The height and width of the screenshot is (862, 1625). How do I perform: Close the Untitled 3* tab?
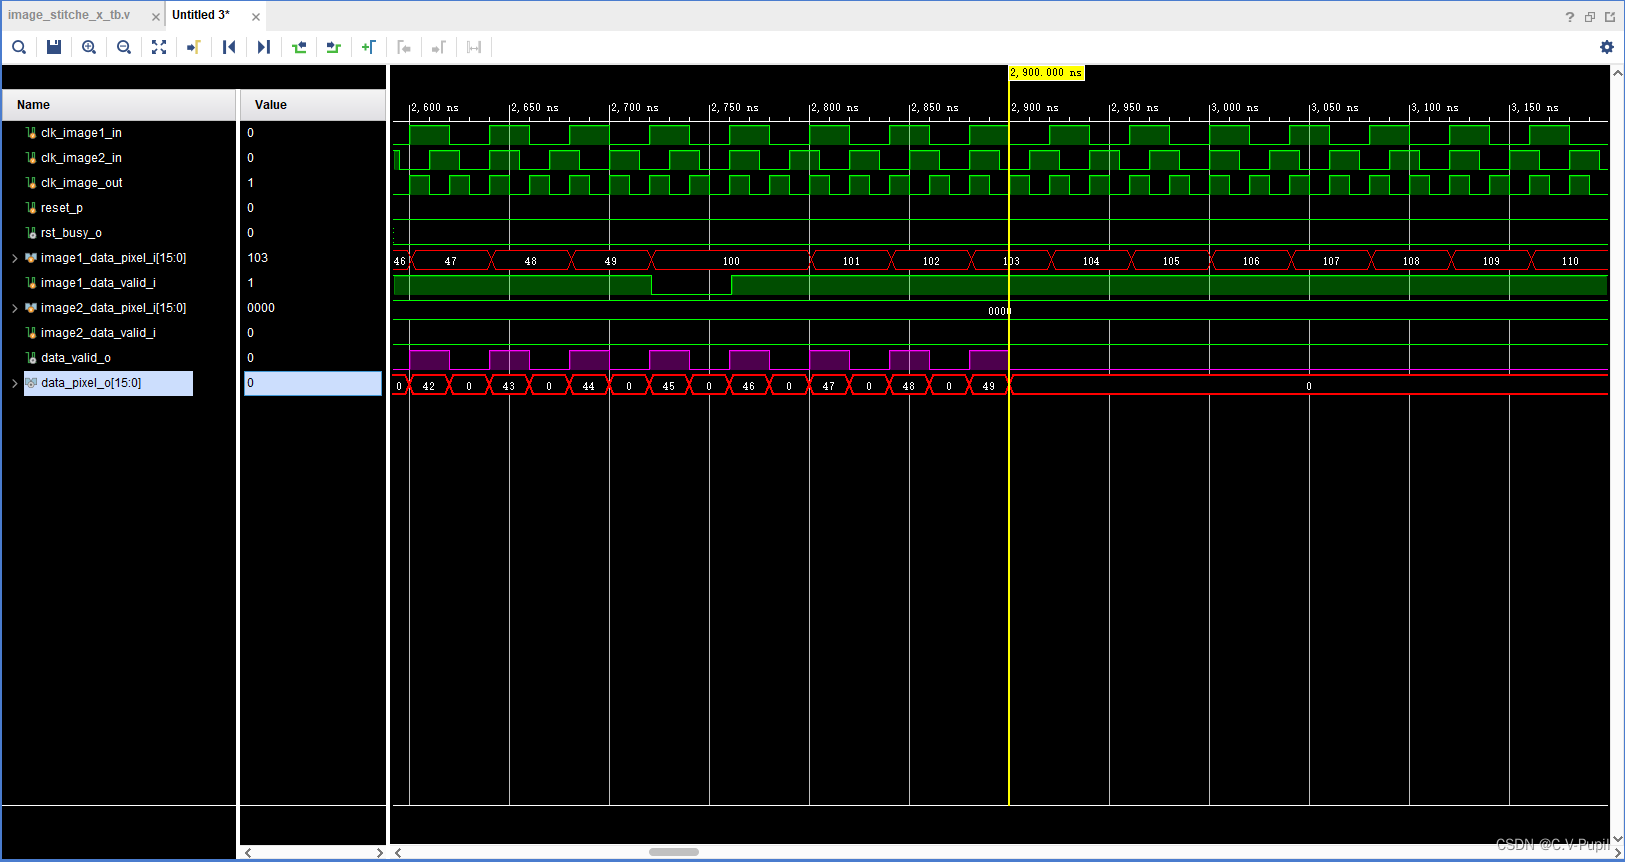click(x=256, y=17)
